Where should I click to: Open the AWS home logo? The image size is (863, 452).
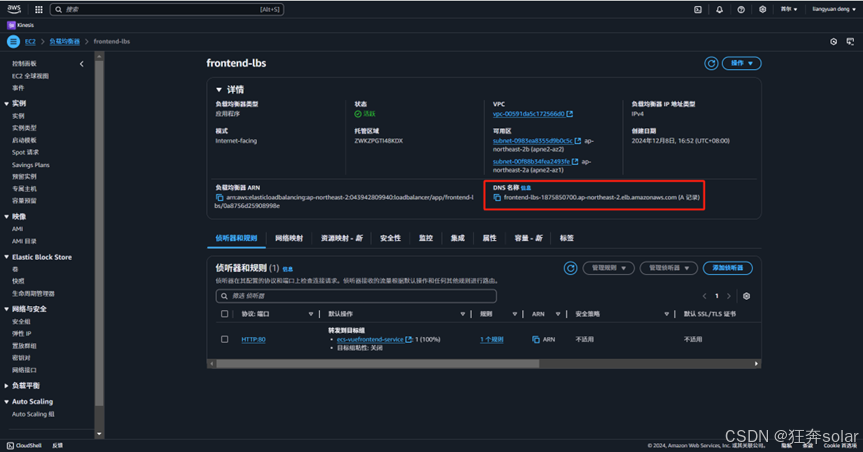click(x=14, y=9)
